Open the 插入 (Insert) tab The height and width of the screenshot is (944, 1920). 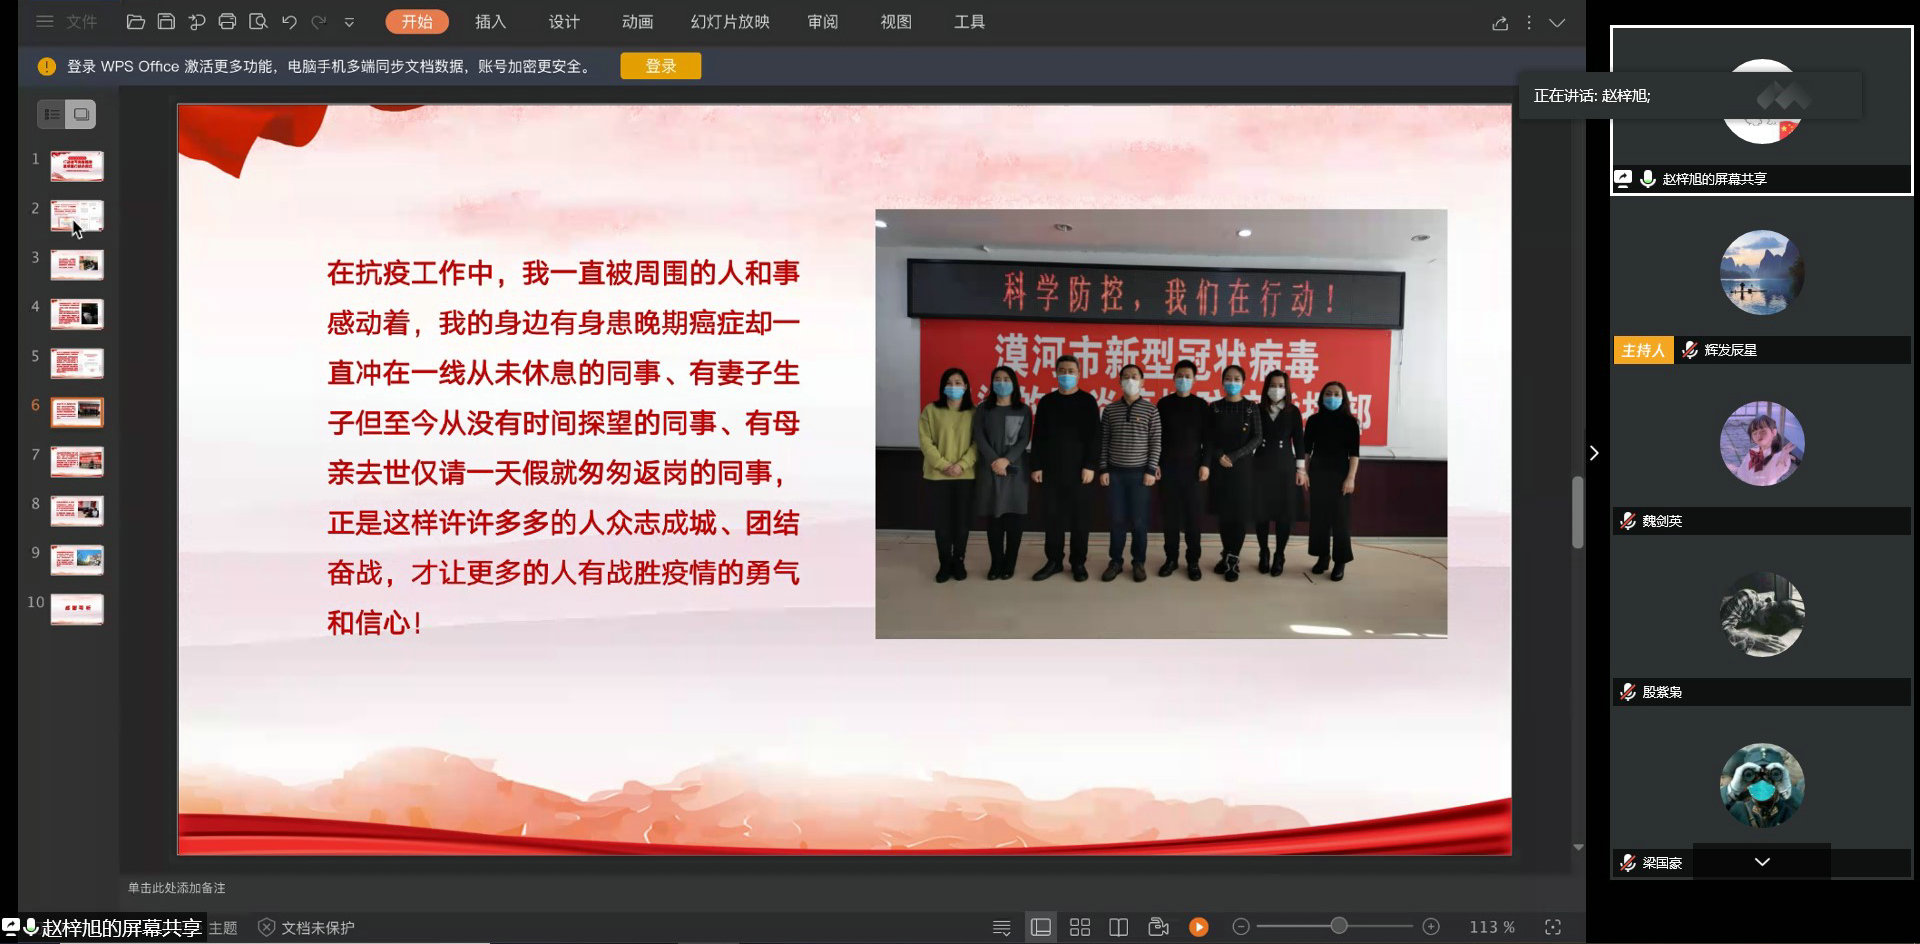[x=490, y=22]
